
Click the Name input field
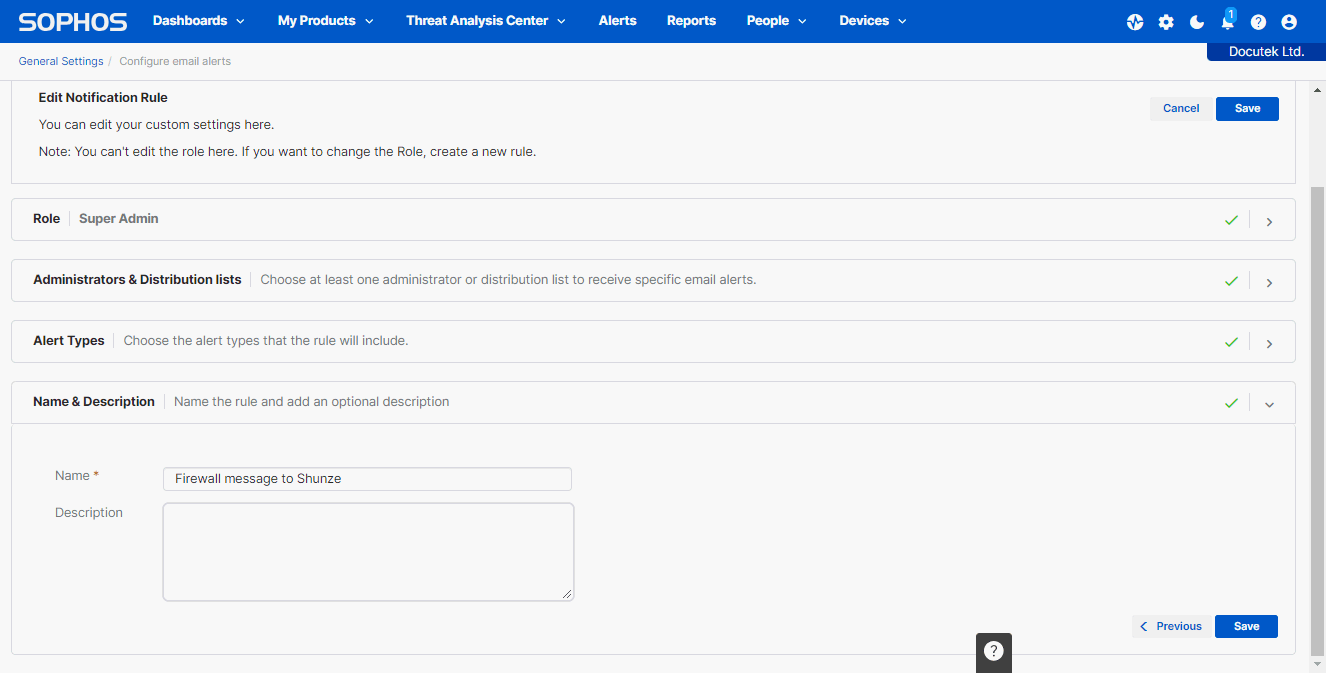(x=367, y=479)
